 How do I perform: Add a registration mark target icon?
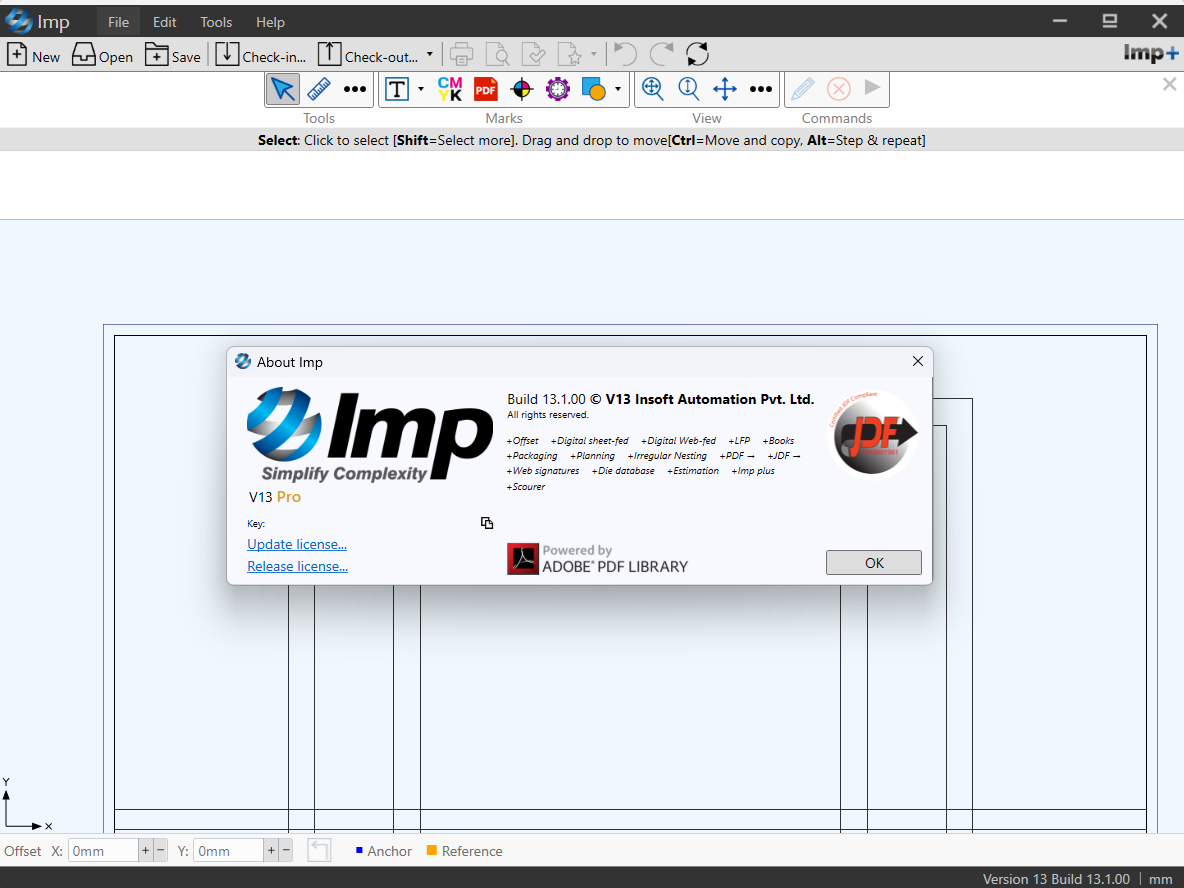tap(522, 89)
